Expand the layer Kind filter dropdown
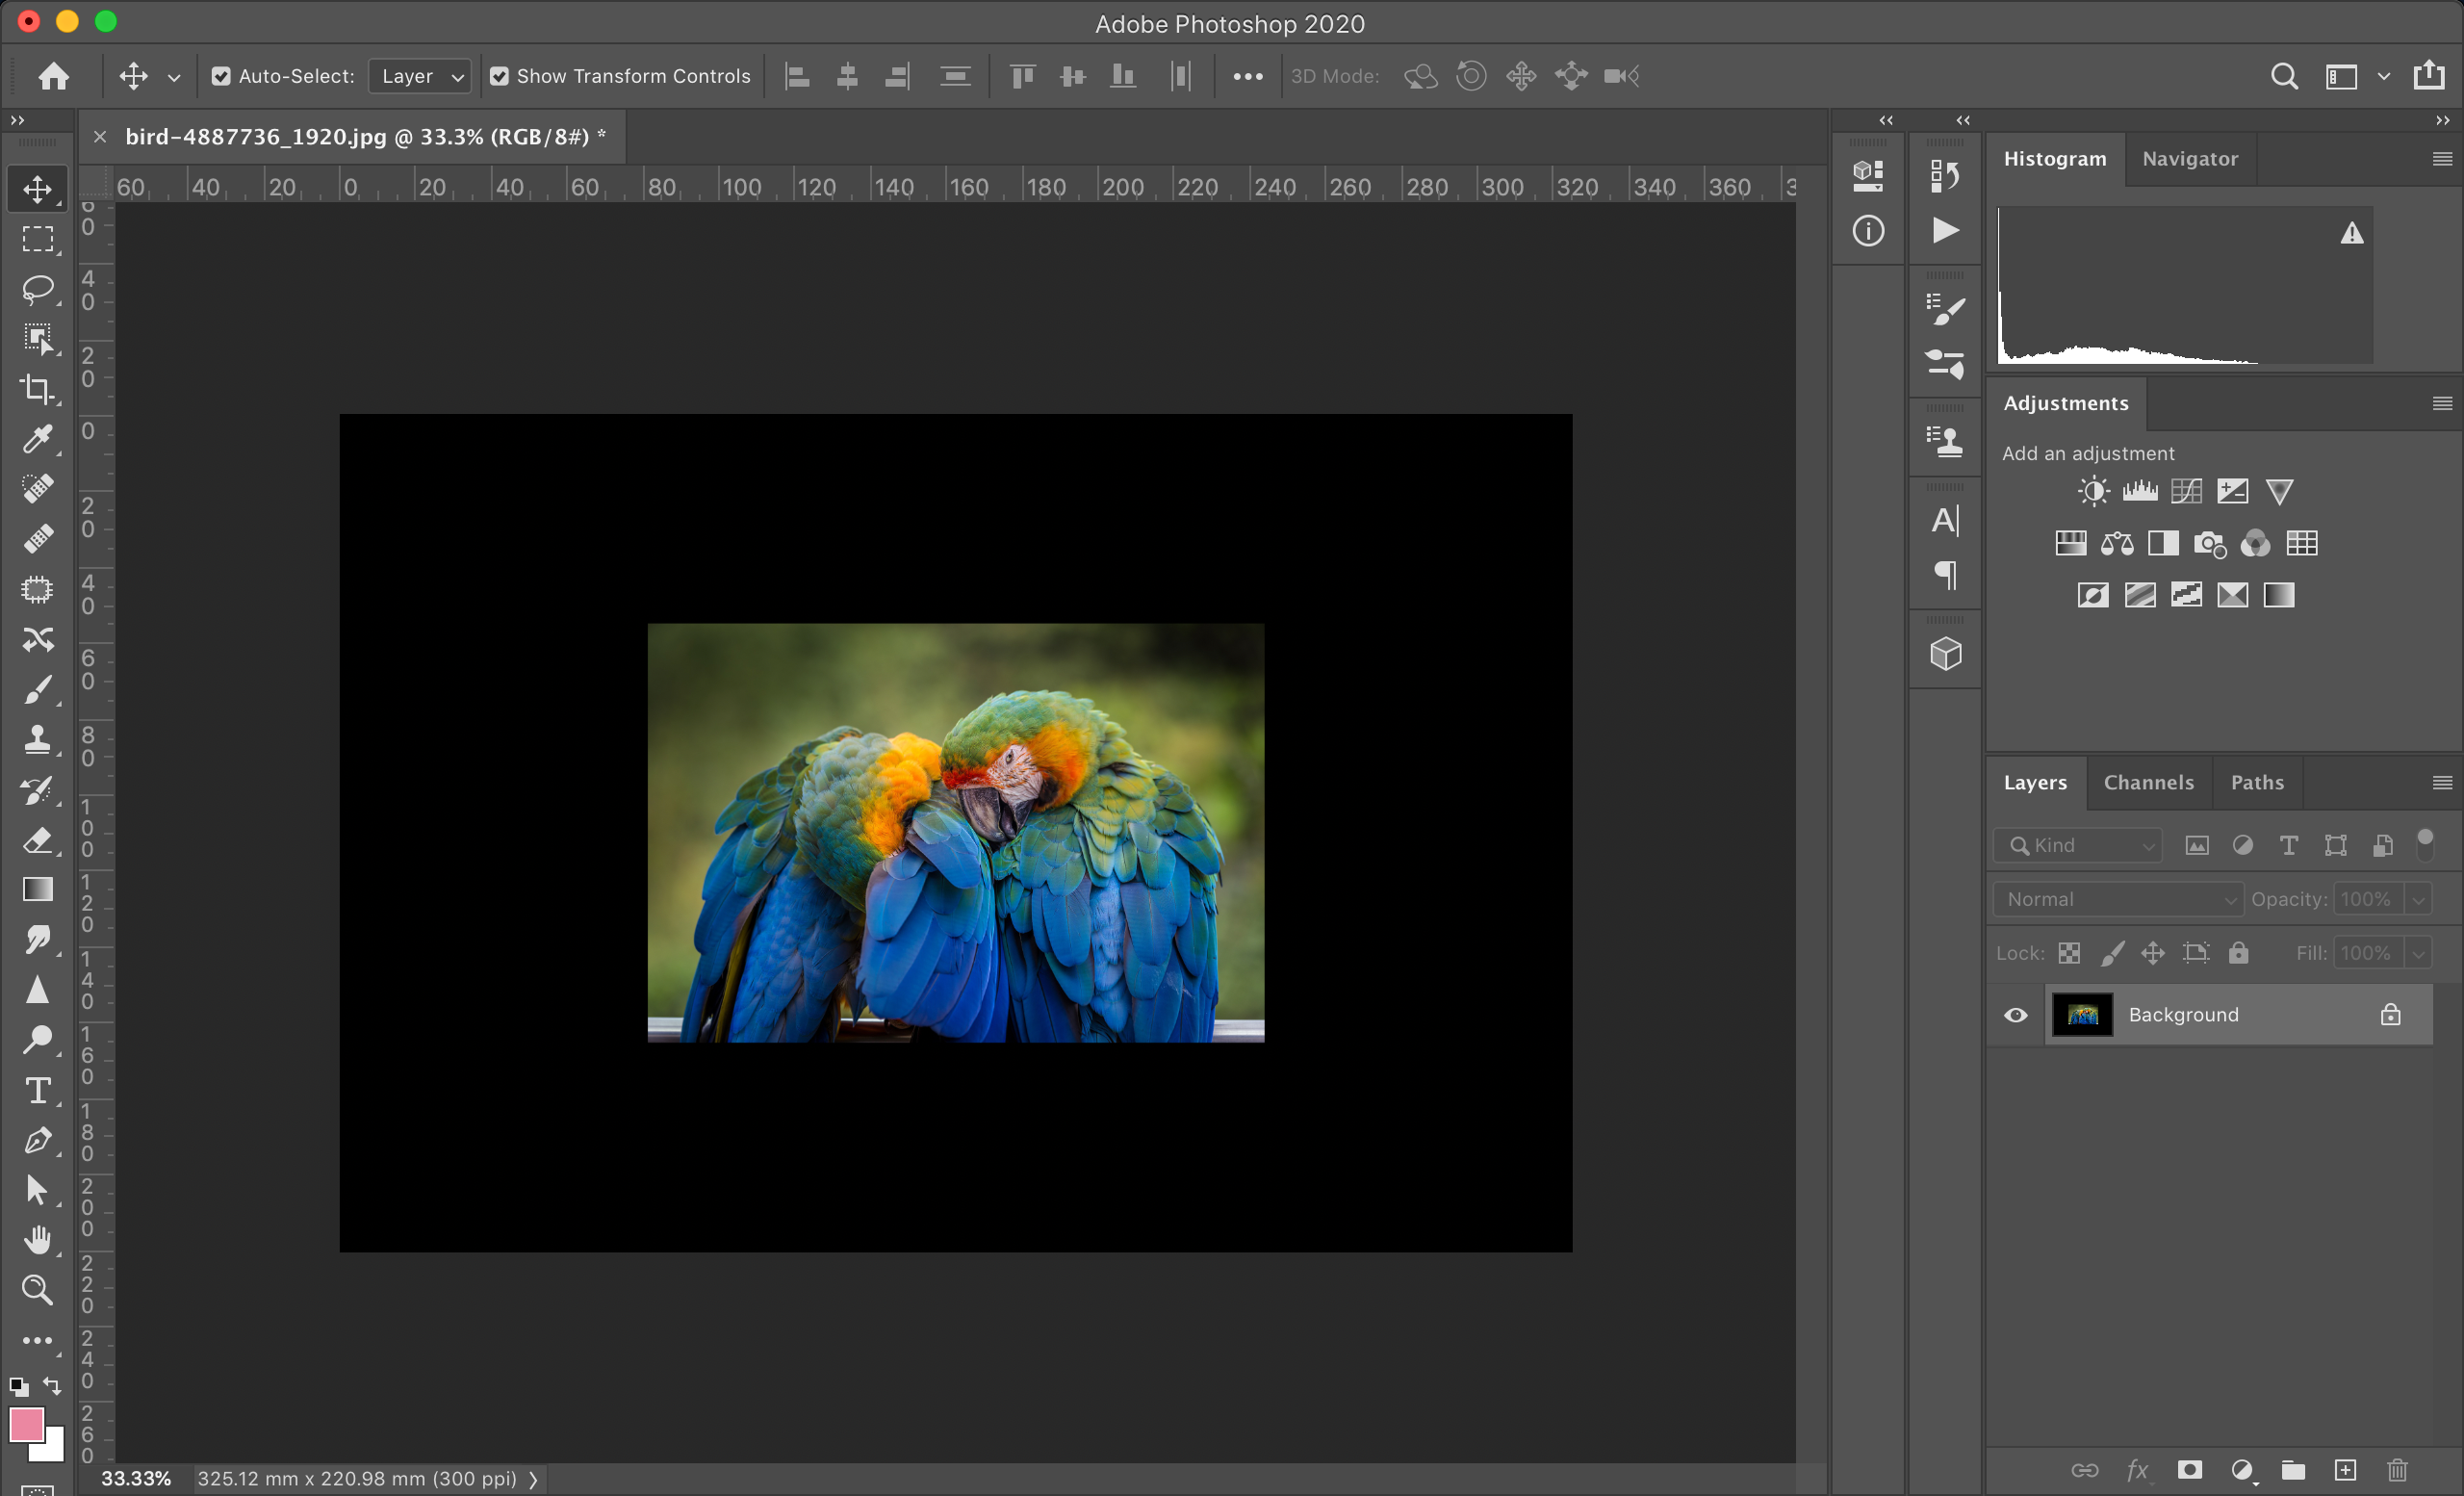The width and height of the screenshot is (2464, 1496). 2080,845
